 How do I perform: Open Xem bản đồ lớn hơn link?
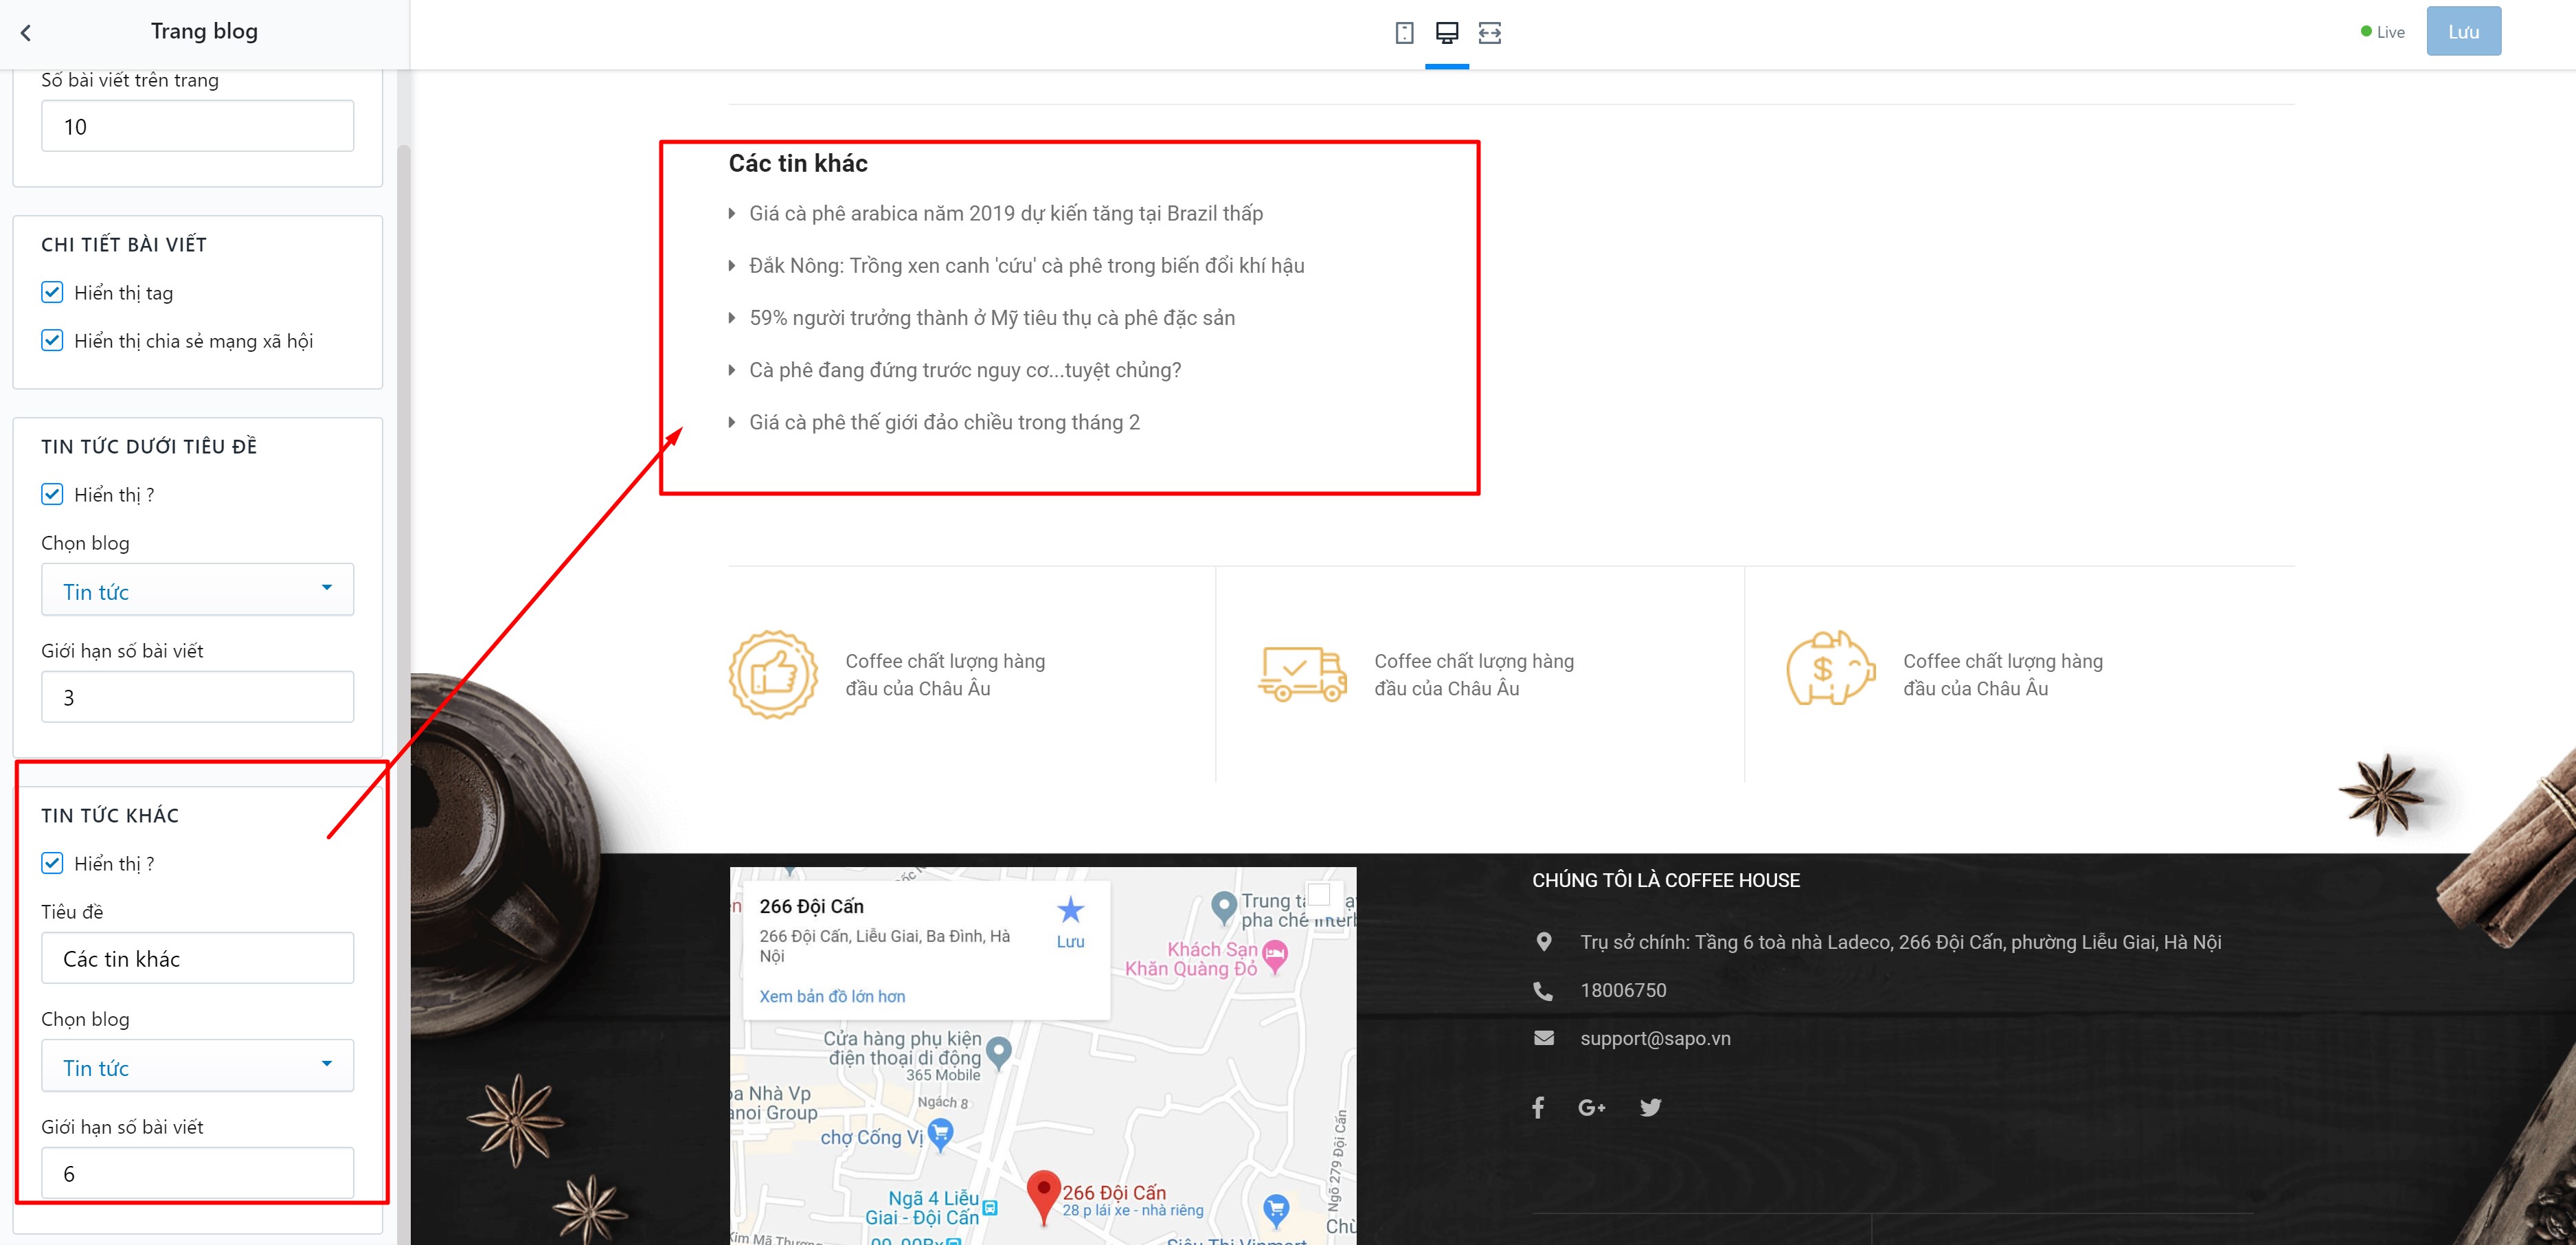pyautogui.click(x=832, y=996)
